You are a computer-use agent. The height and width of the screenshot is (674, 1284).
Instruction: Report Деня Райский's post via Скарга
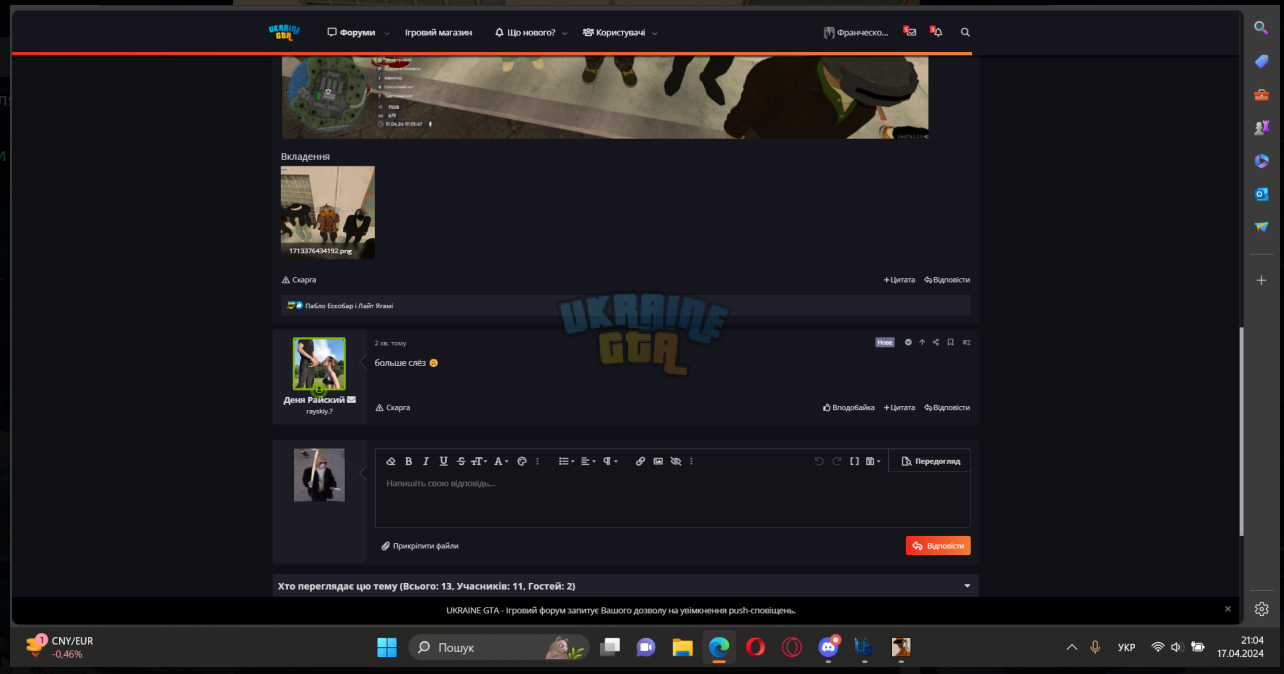(x=392, y=408)
